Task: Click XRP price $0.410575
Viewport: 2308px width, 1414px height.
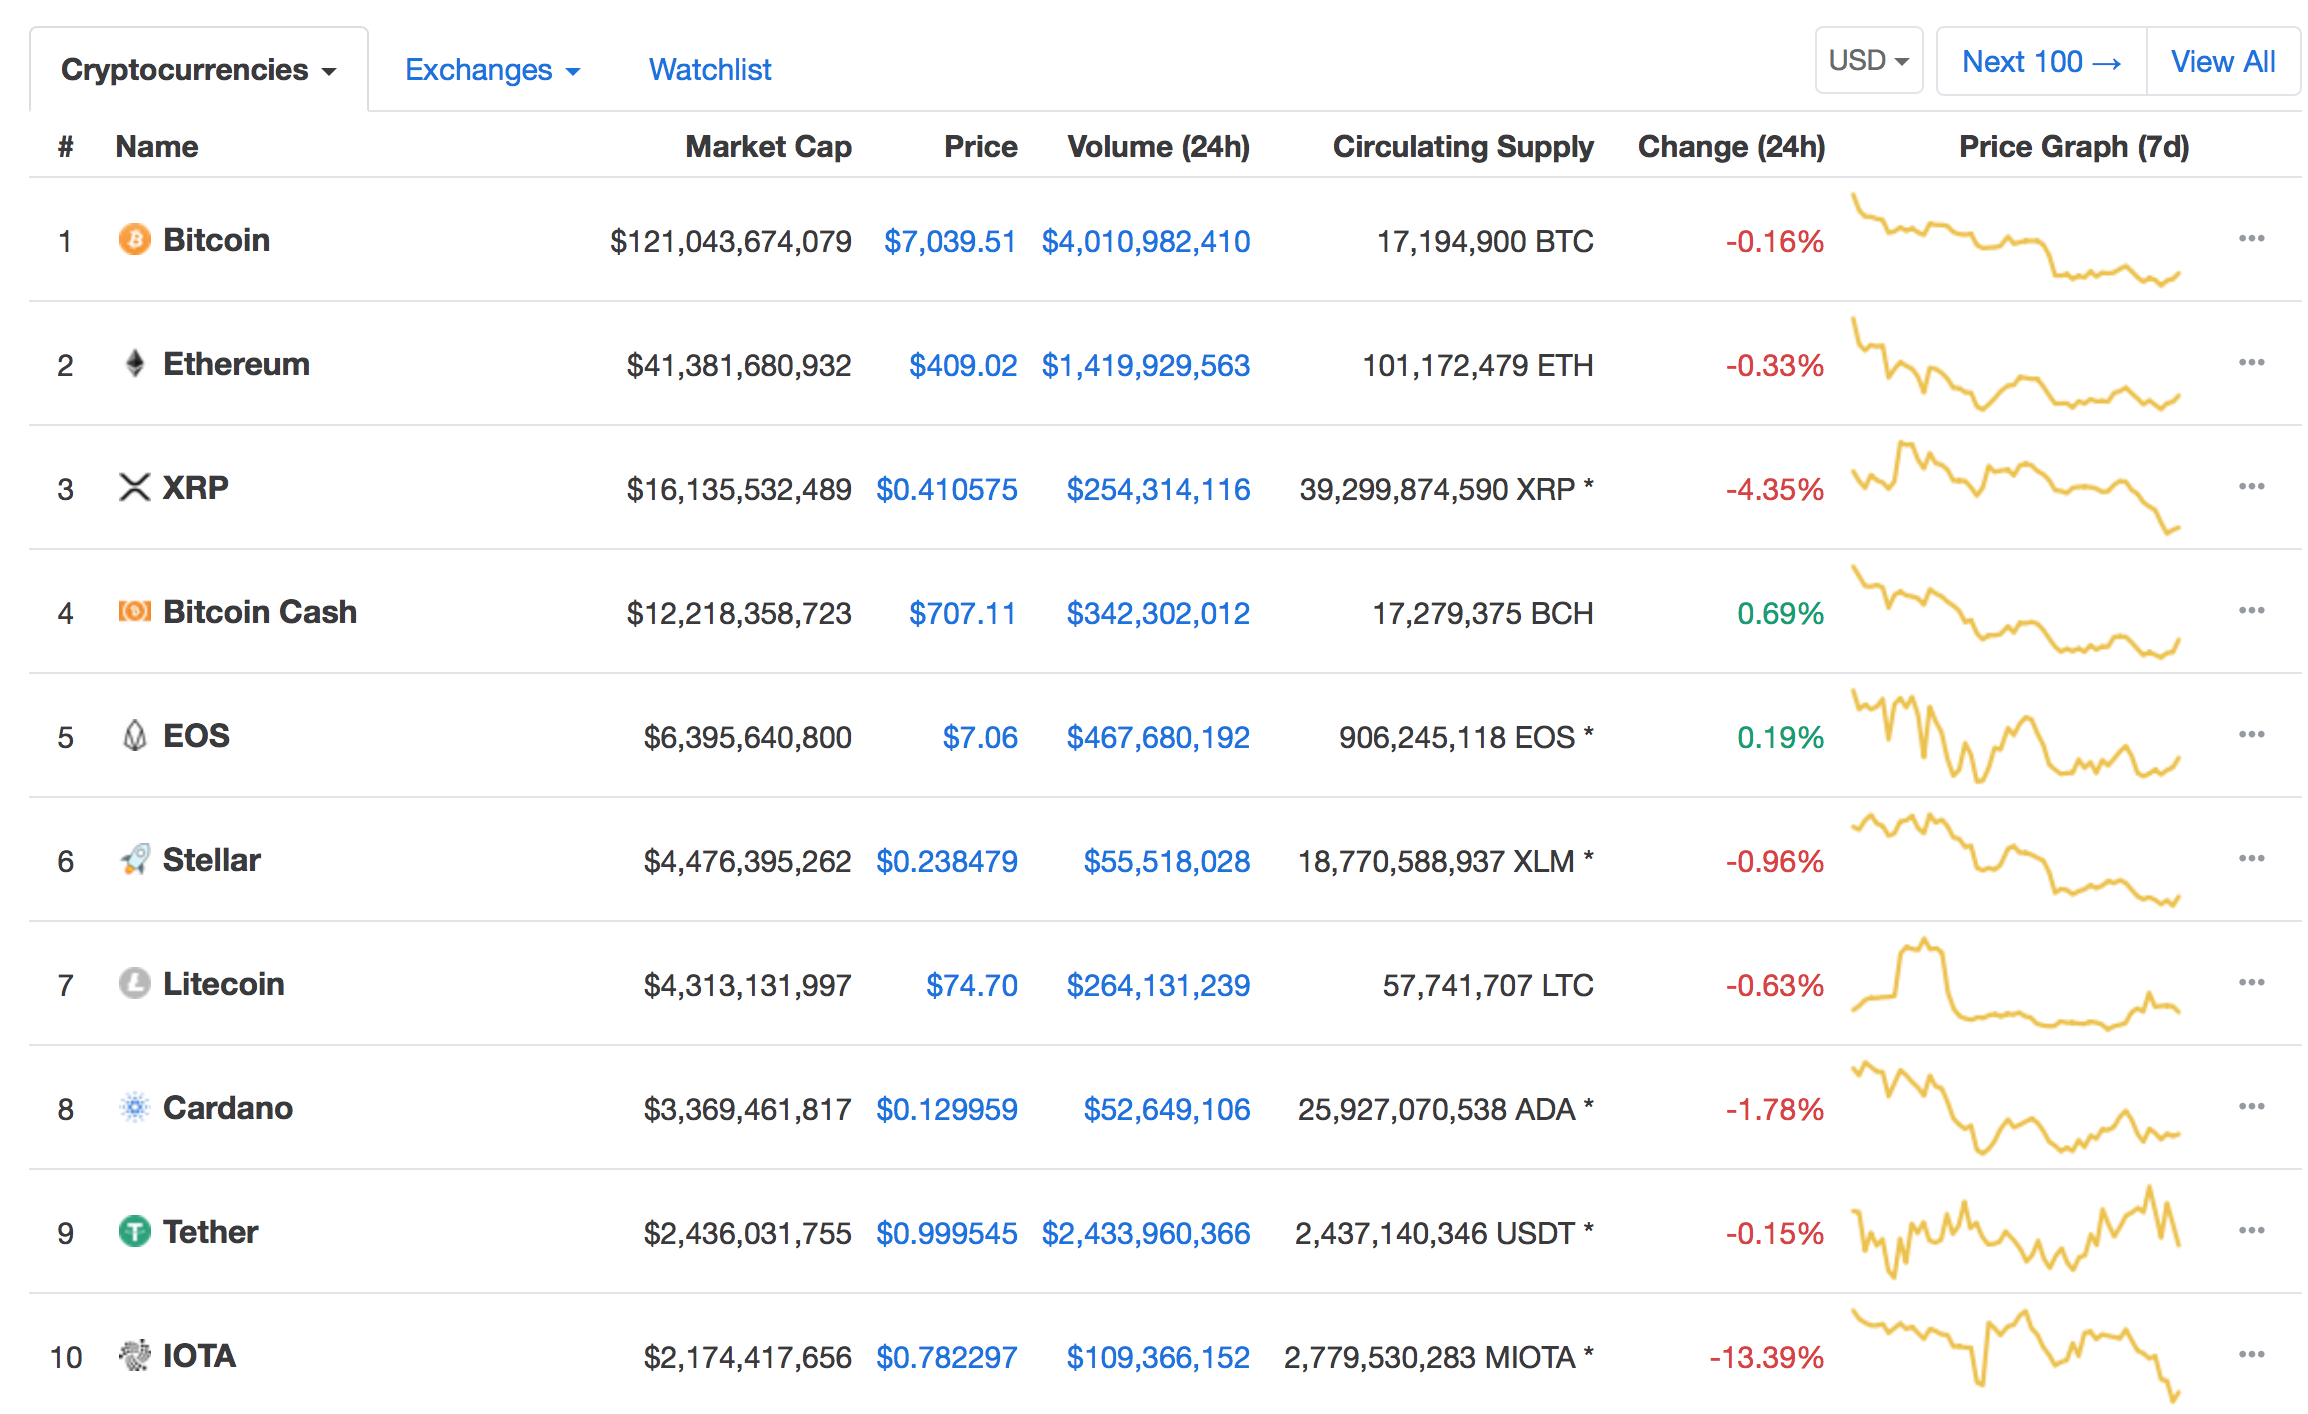Action: [947, 489]
